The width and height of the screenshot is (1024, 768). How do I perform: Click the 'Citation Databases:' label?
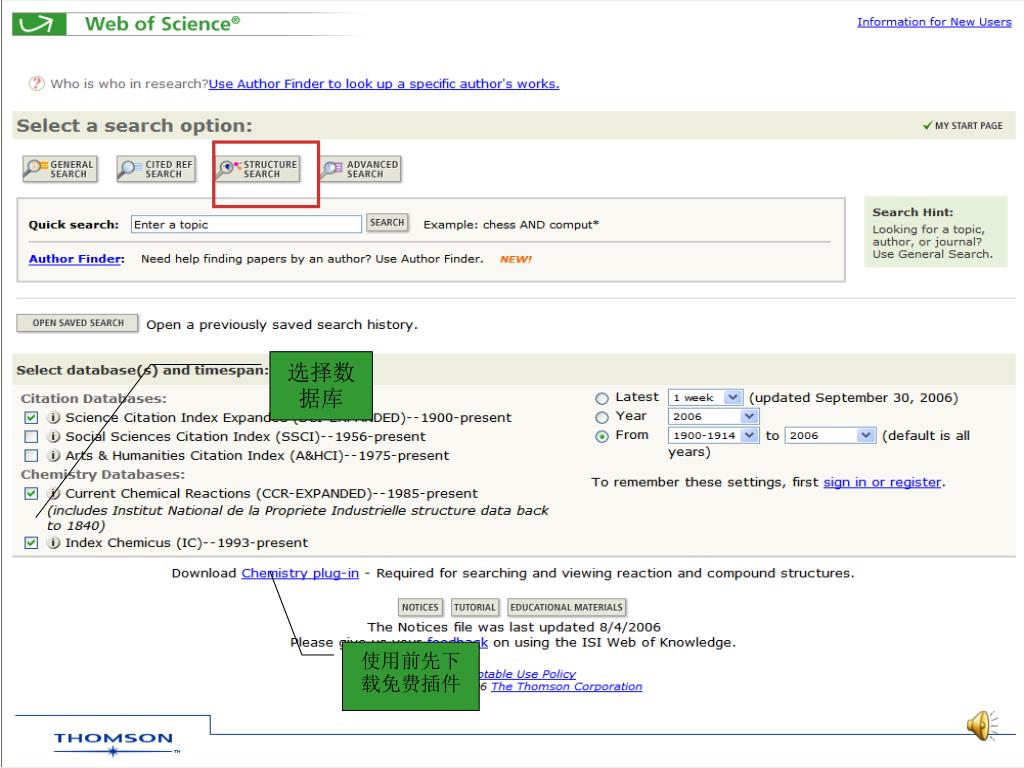(x=93, y=398)
